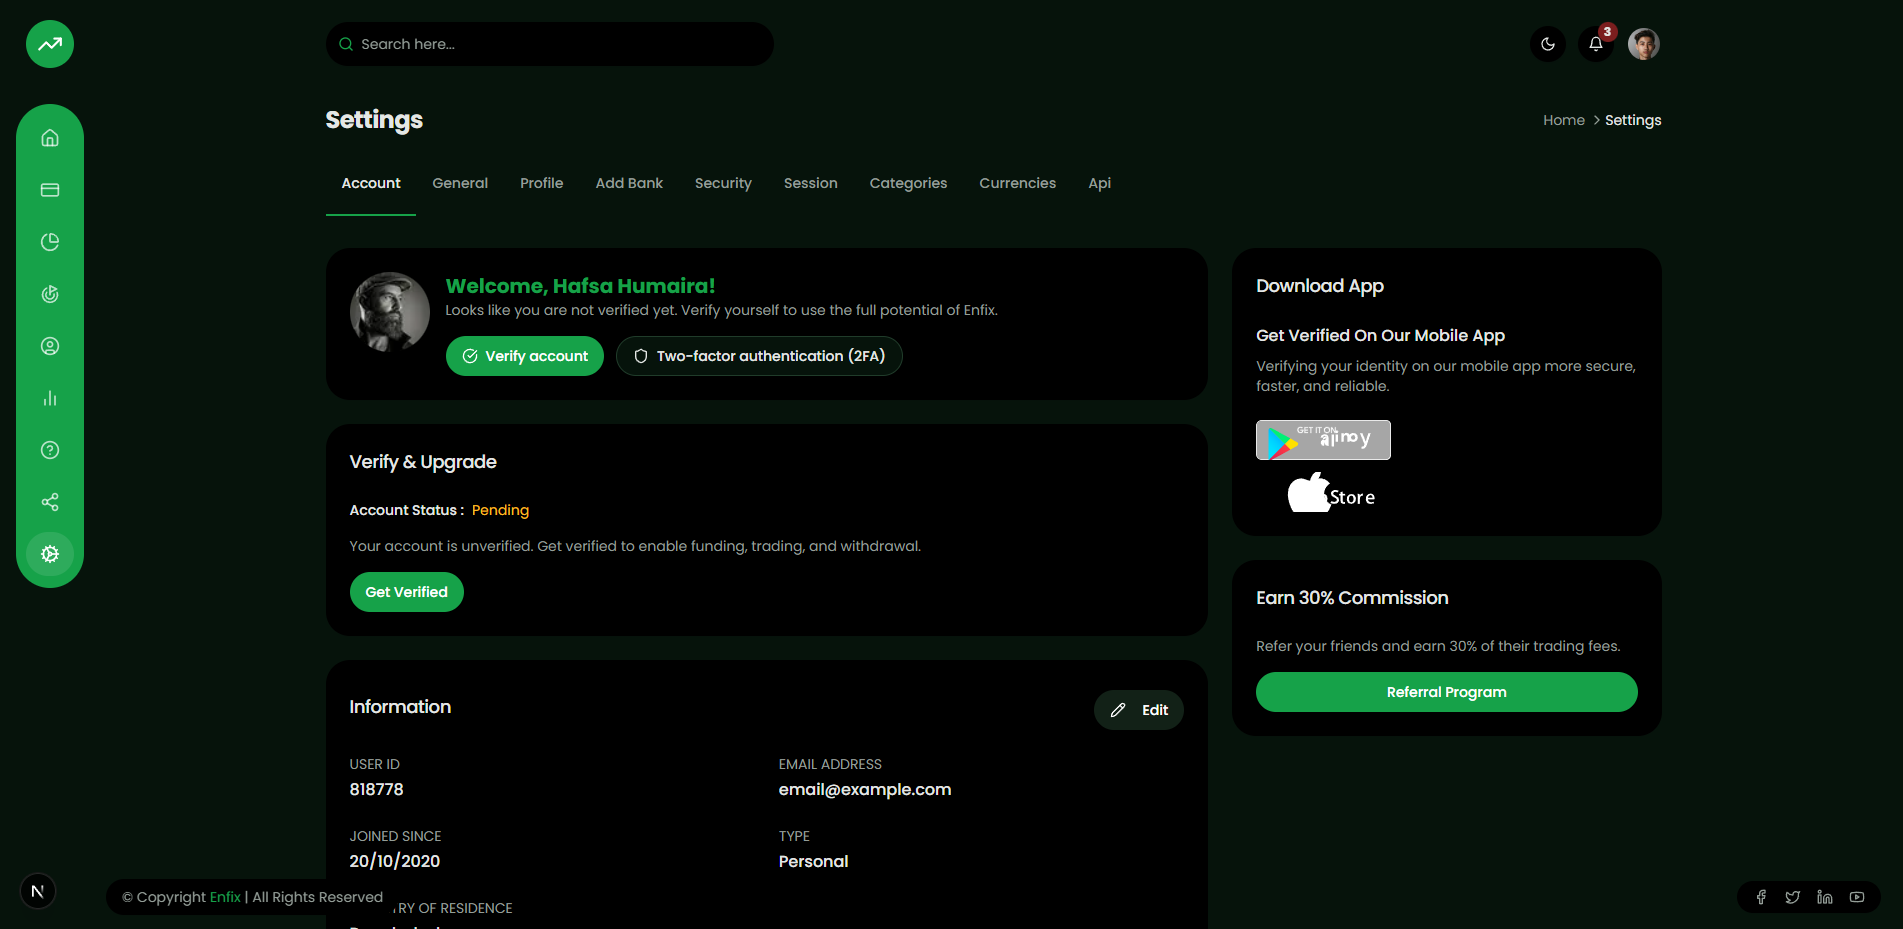Click the joined date 20/10/2020
This screenshot has width=1903, height=929.
pyautogui.click(x=395, y=861)
